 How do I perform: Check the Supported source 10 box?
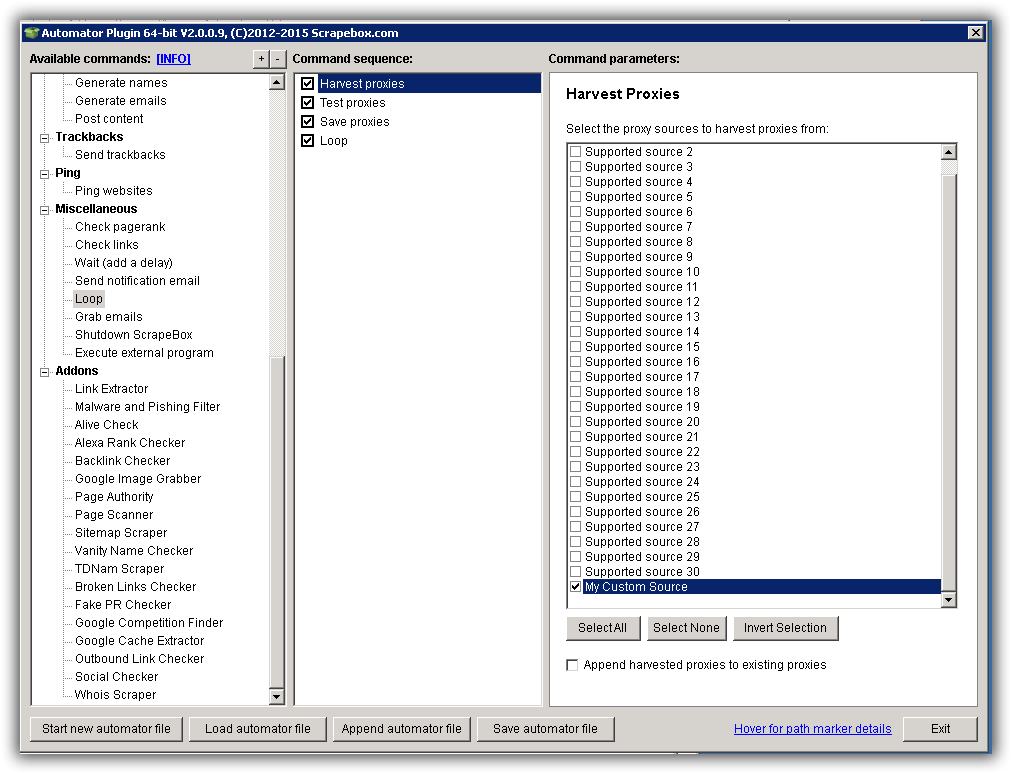pyautogui.click(x=576, y=272)
